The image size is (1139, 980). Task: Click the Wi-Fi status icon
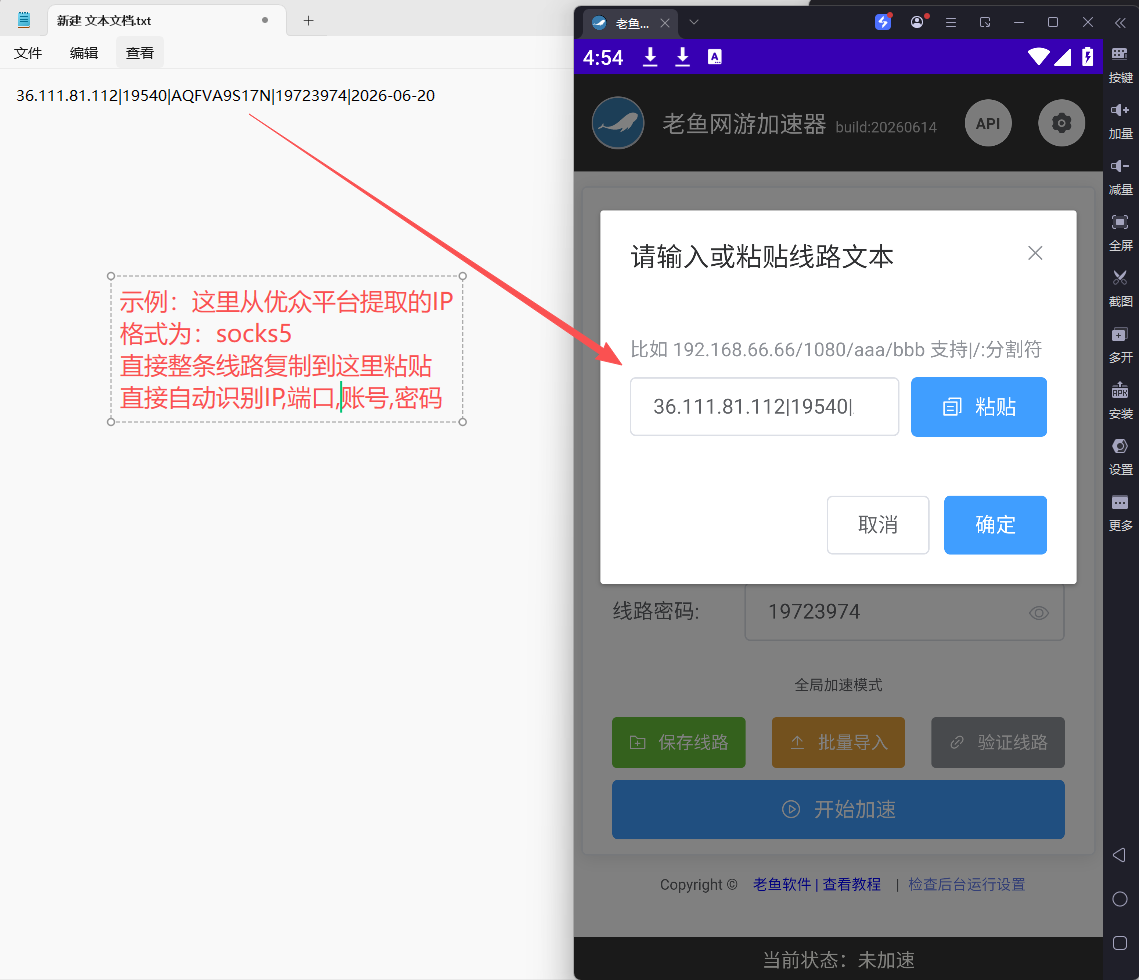[1039, 57]
